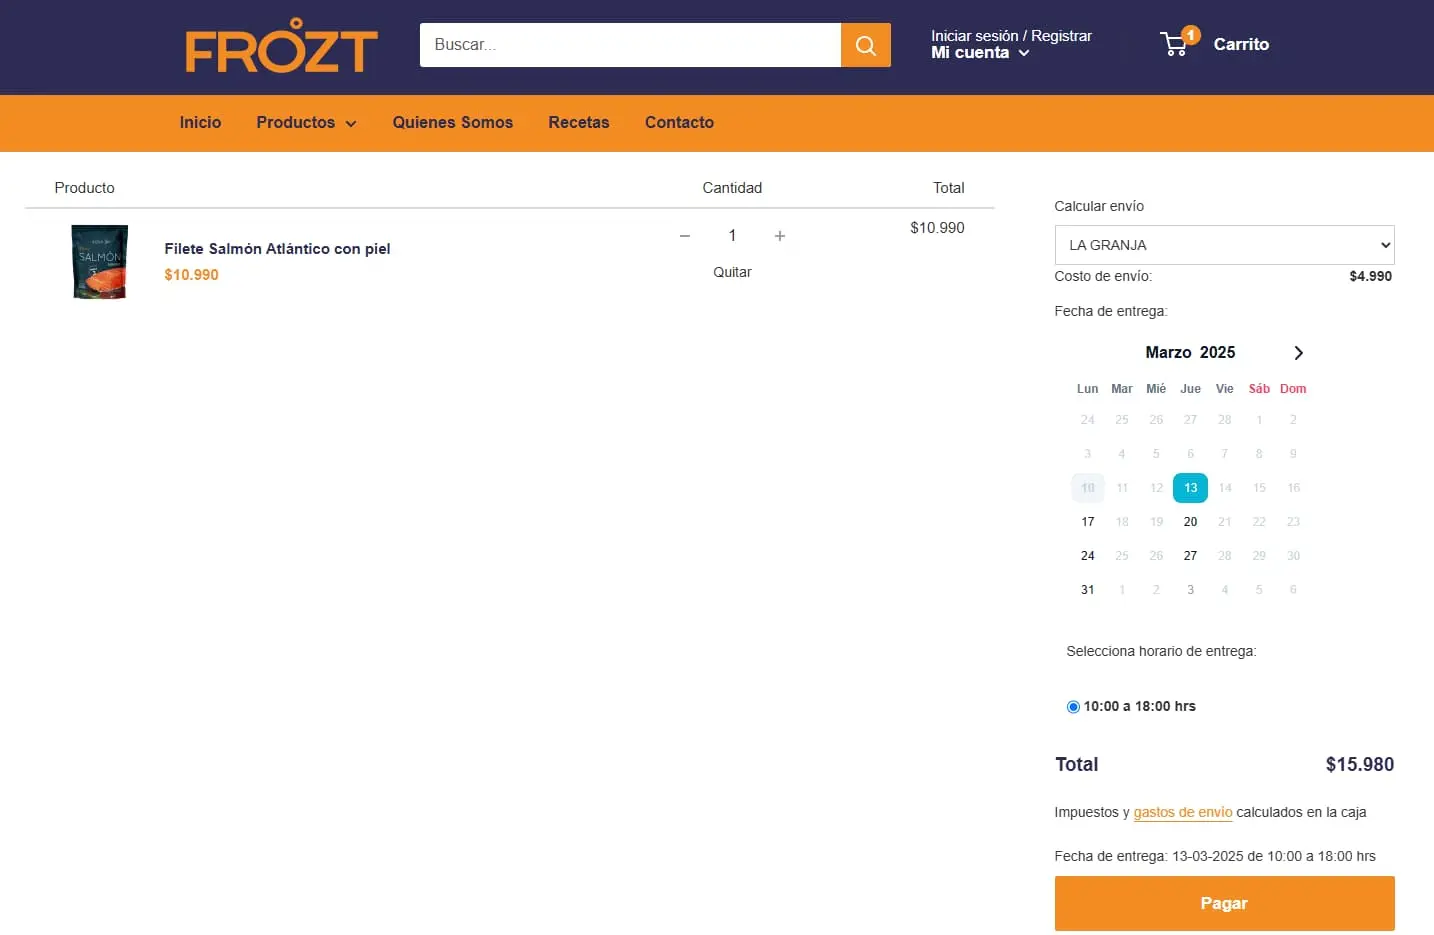
Task: Open the Recetas menu item
Action: pyautogui.click(x=579, y=122)
